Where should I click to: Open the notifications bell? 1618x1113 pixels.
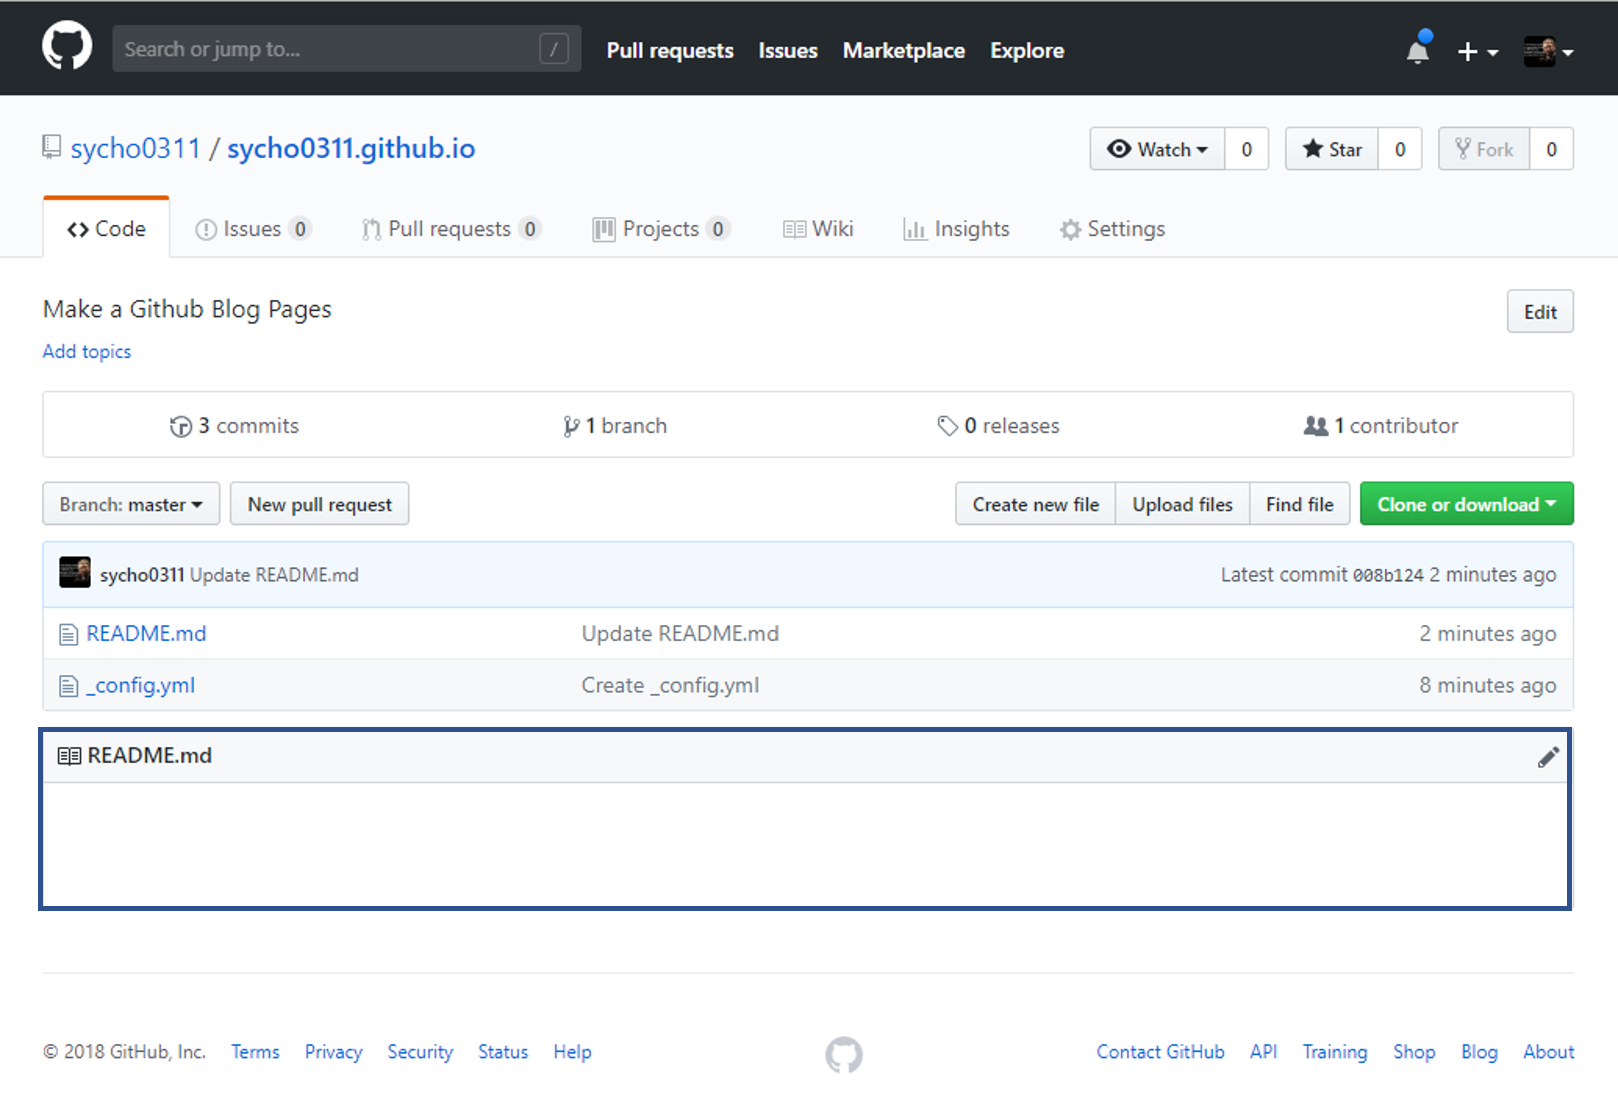click(1418, 50)
